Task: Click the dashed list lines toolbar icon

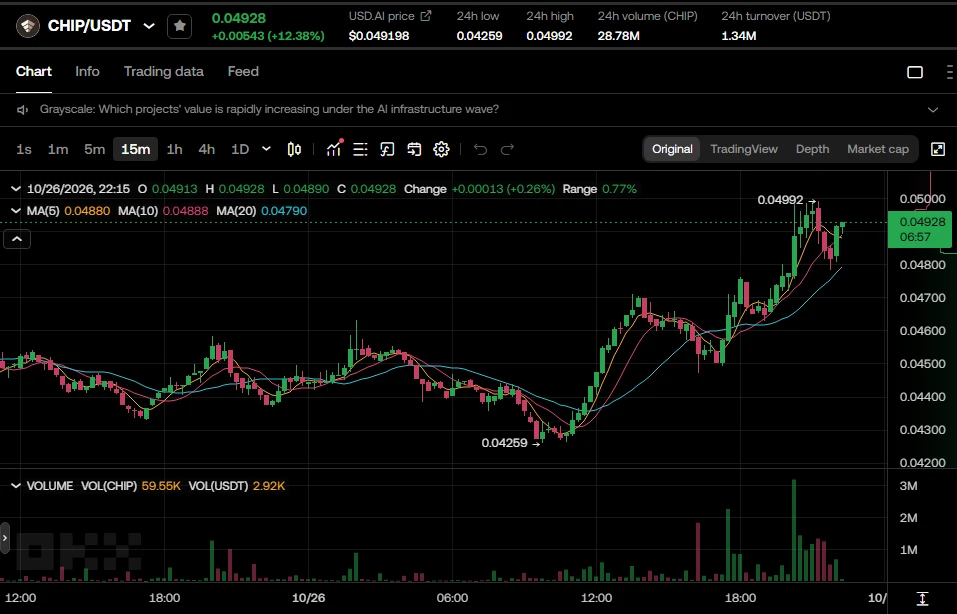Action: click(x=360, y=149)
